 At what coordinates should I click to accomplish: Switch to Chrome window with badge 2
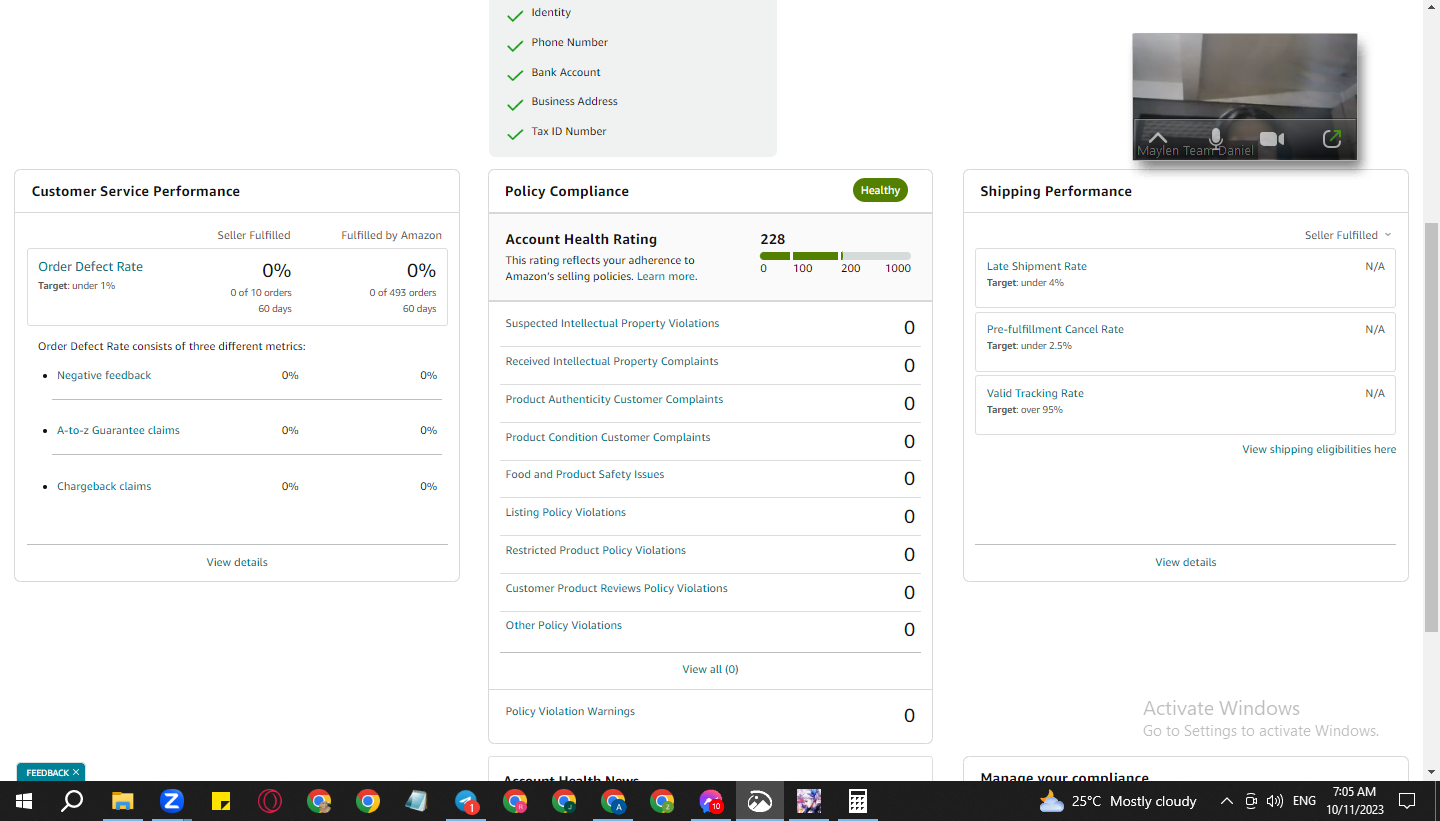pyautogui.click(x=662, y=801)
